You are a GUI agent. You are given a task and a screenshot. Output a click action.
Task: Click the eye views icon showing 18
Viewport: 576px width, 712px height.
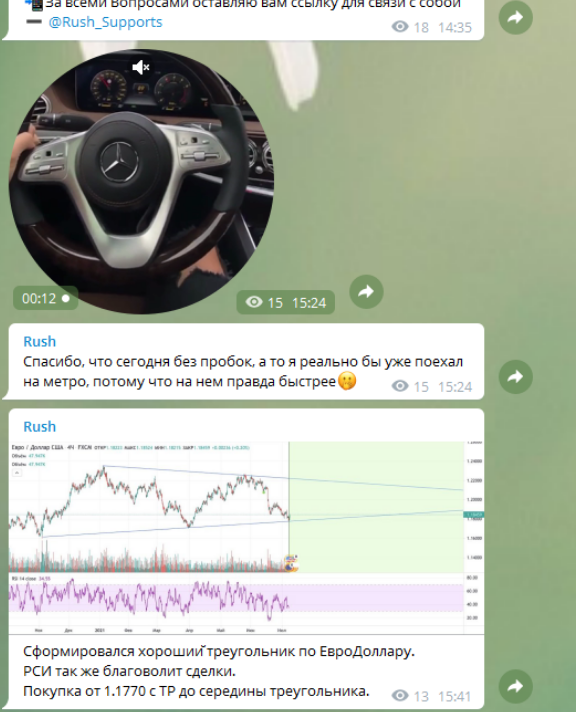point(400,27)
